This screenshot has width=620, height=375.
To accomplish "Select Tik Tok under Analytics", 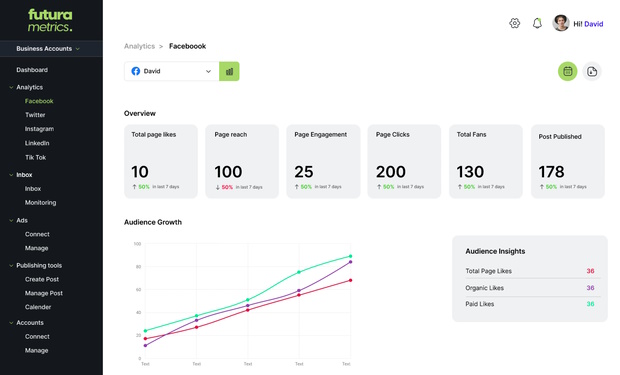I will click(36, 157).
